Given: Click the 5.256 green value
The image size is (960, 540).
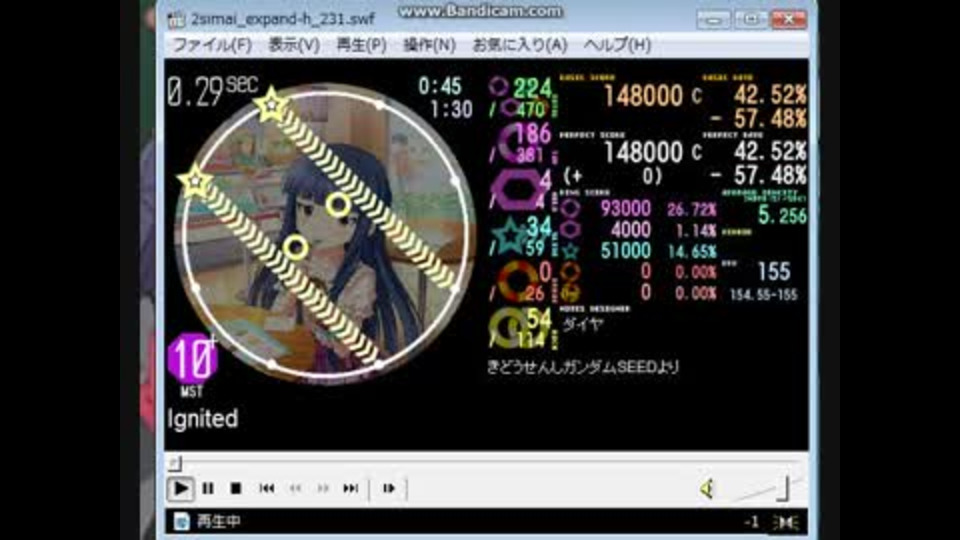Looking at the screenshot, I should [782, 216].
